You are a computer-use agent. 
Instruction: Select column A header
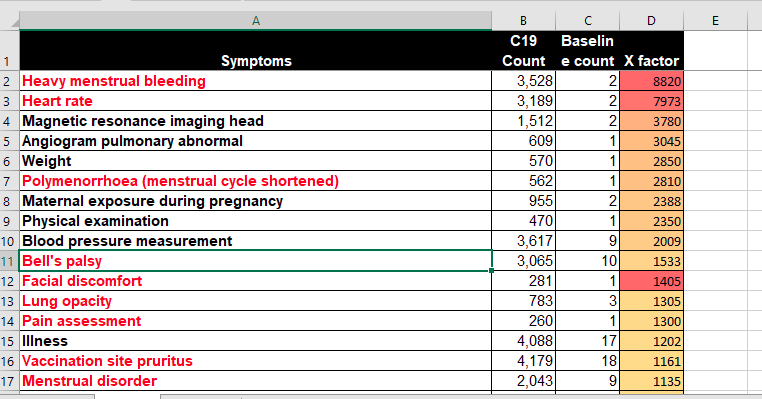pos(256,20)
